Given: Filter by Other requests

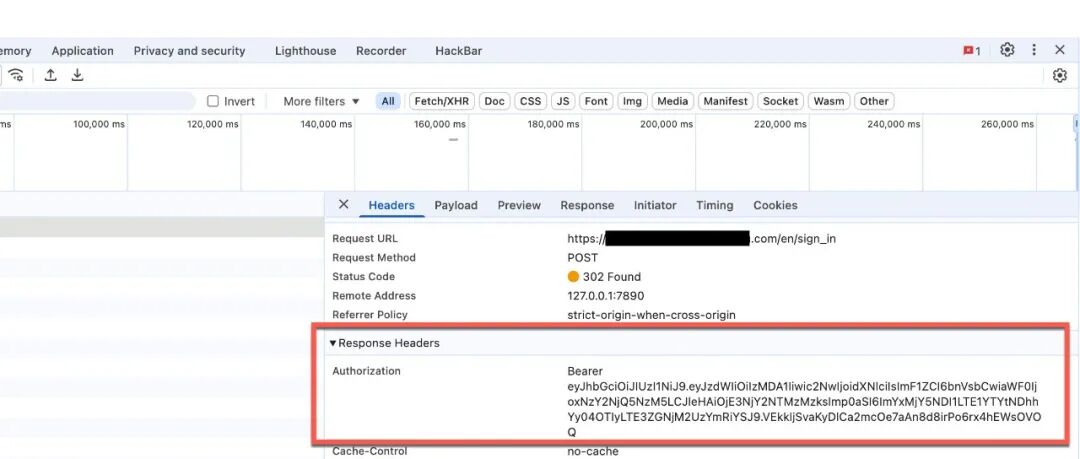Looking at the screenshot, I should point(874,101).
